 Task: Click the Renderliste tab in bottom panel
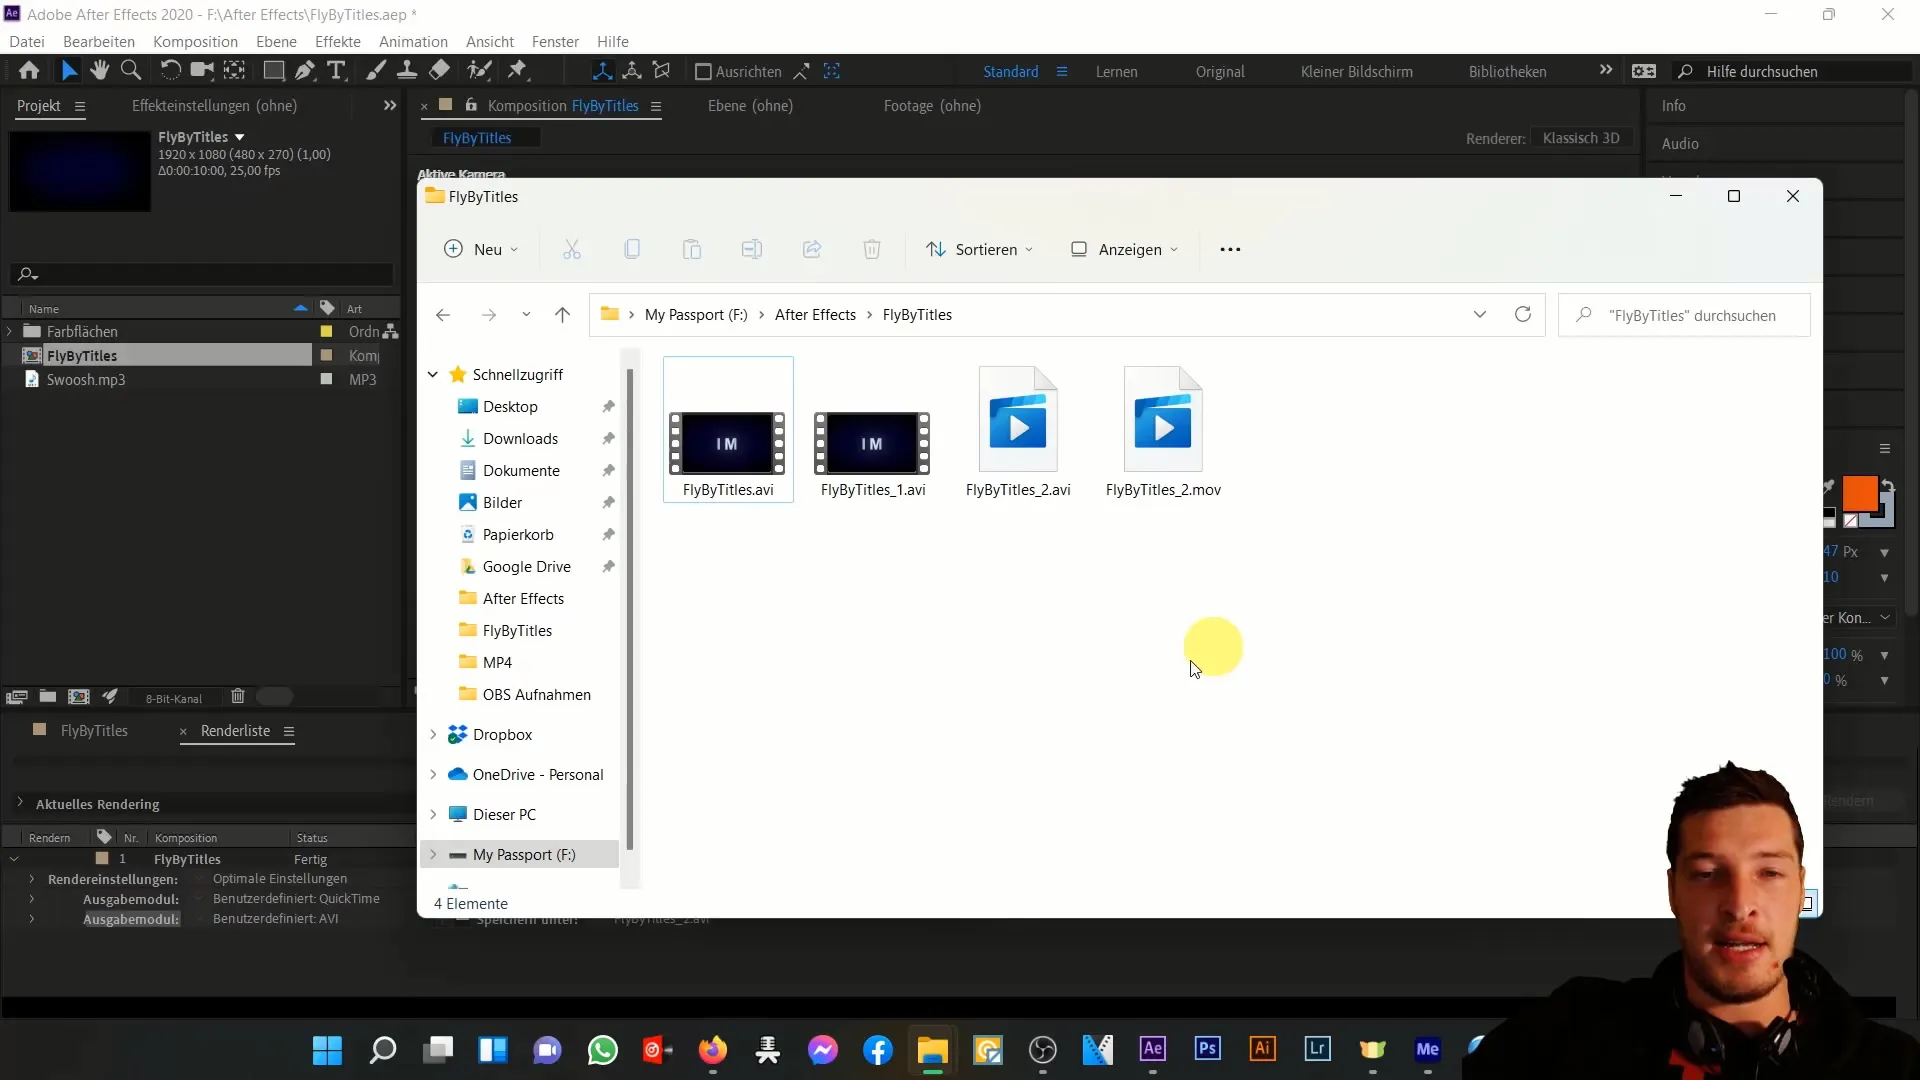(235, 729)
